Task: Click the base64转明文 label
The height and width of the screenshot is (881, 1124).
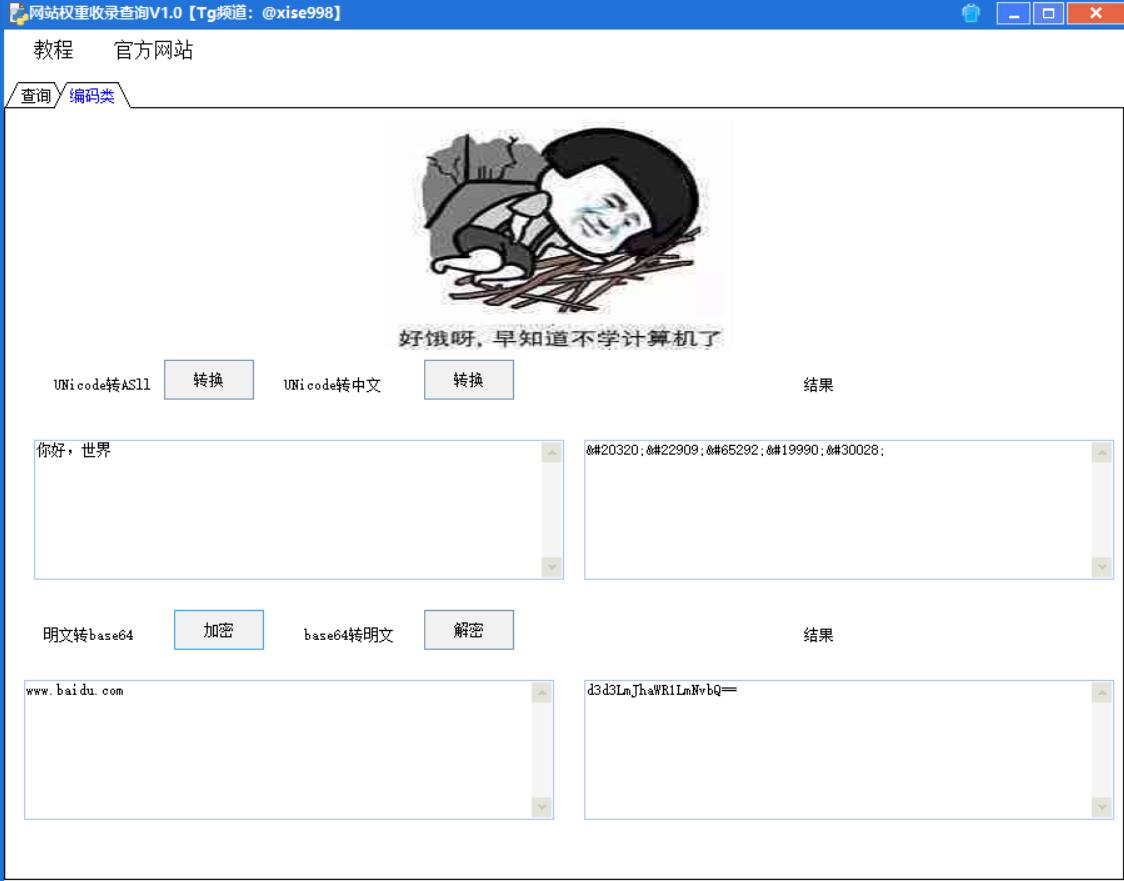Action: point(349,634)
